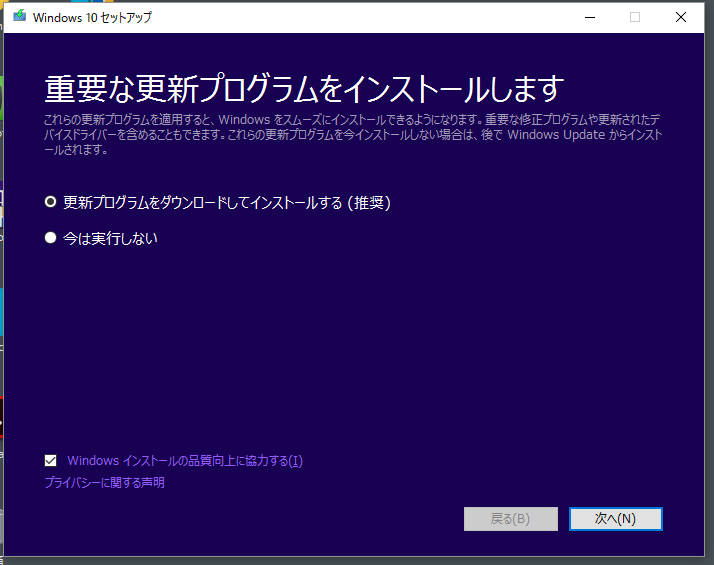Click the heading 重要な更新プログラムをインストールします
The height and width of the screenshot is (565, 714).
click(x=304, y=88)
